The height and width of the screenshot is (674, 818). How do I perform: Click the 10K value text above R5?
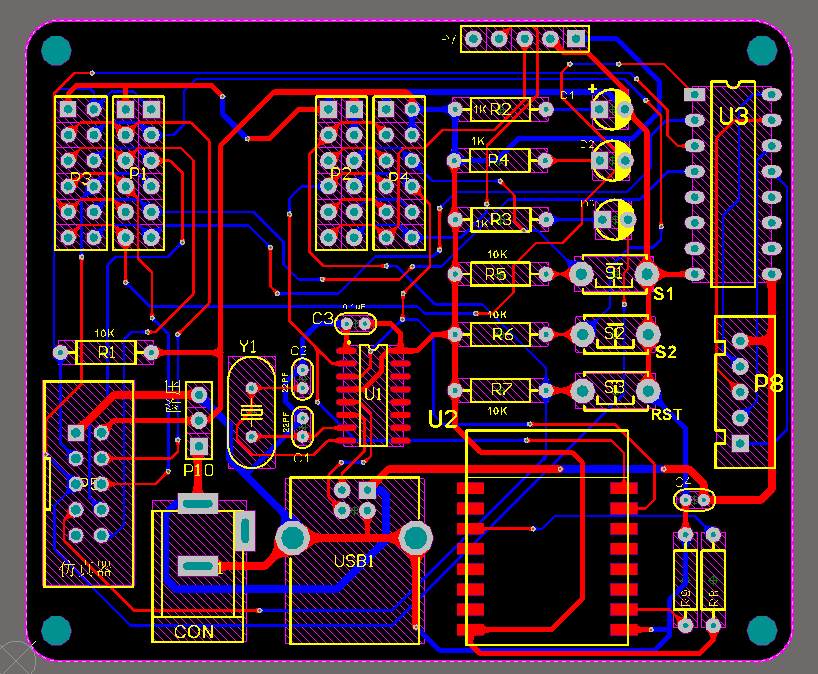coord(497,254)
